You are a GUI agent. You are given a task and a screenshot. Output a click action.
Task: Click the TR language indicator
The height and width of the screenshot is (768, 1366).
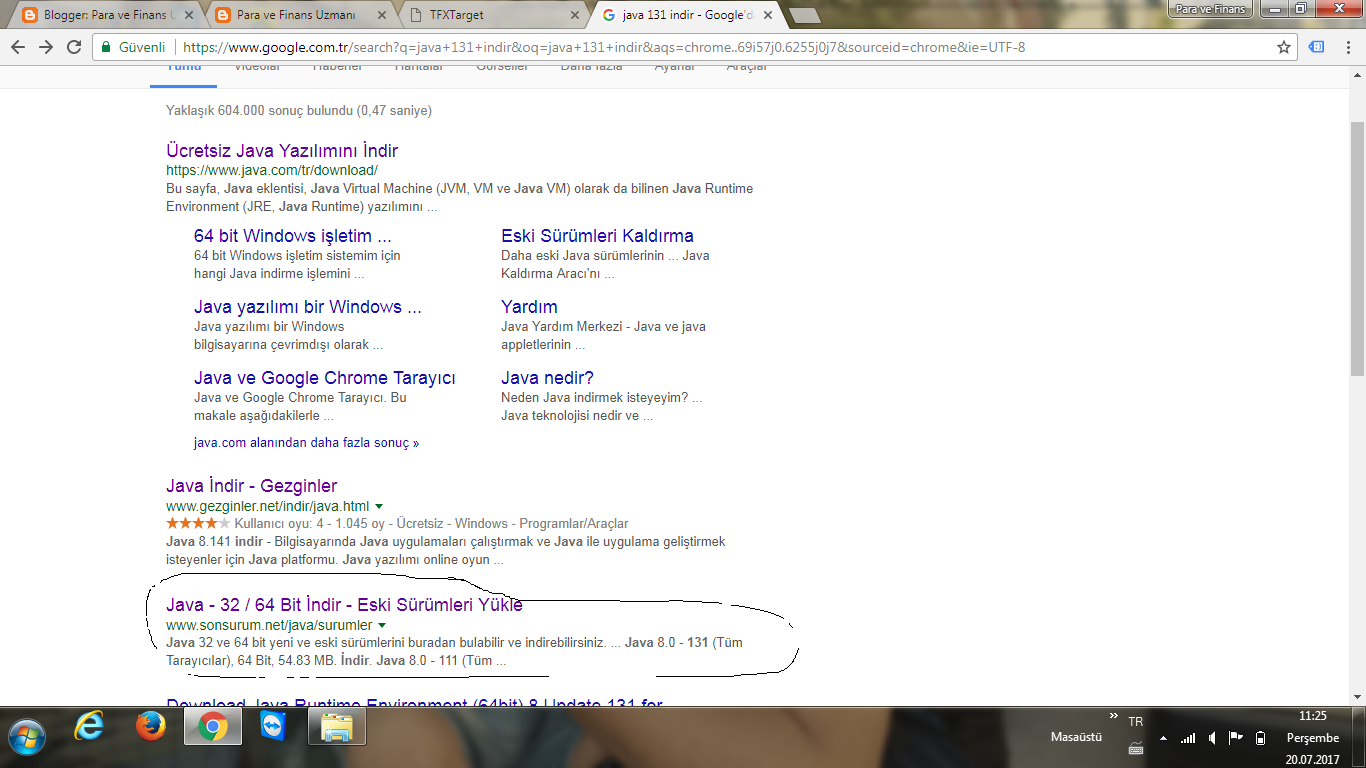tap(1135, 721)
